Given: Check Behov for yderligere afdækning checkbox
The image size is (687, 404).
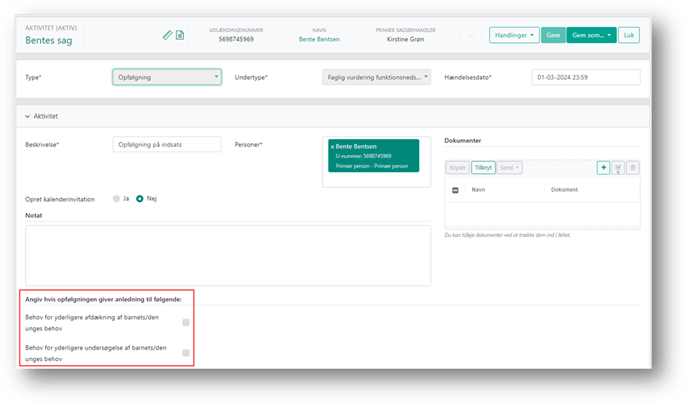Looking at the screenshot, I should point(186,322).
